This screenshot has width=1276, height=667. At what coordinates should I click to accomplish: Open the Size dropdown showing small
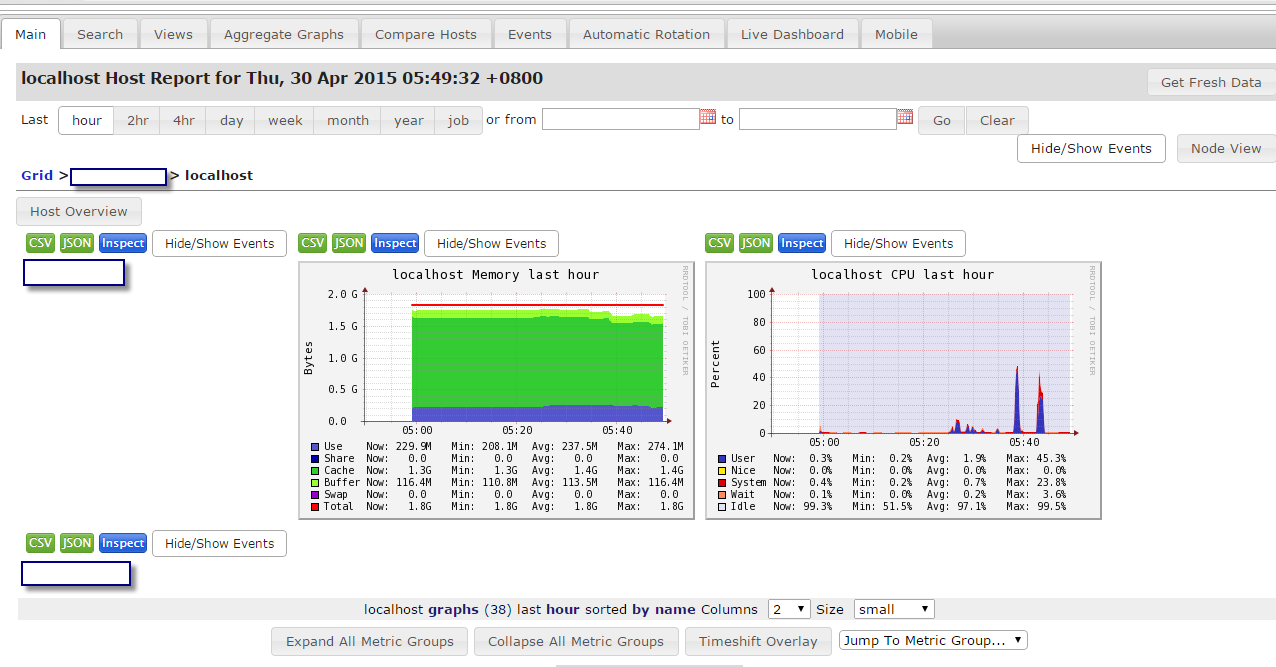coord(894,609)
